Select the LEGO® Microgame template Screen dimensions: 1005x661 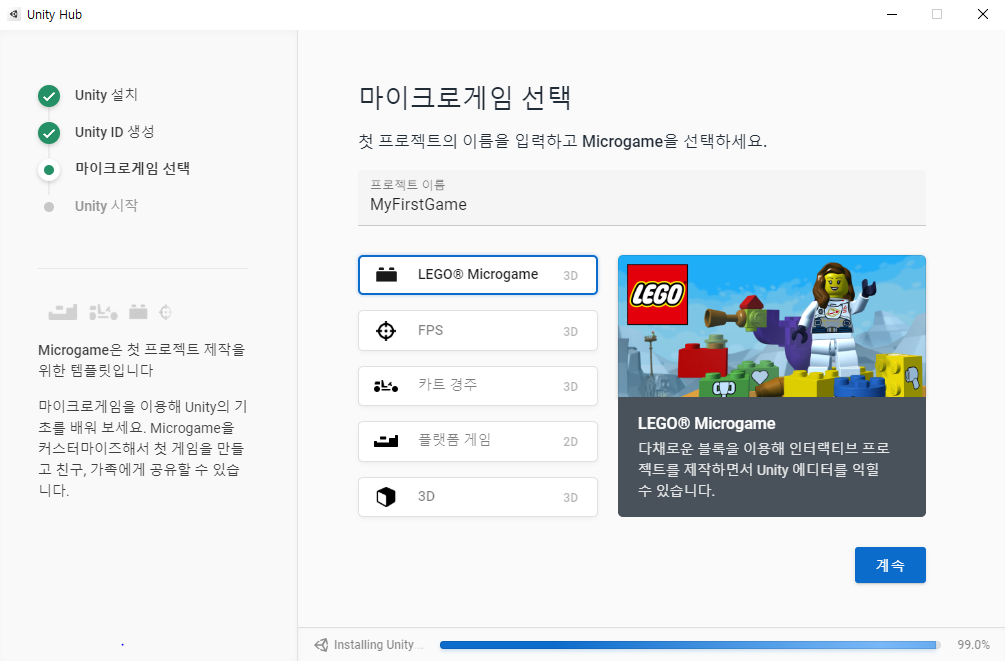[x=478, y=275]
